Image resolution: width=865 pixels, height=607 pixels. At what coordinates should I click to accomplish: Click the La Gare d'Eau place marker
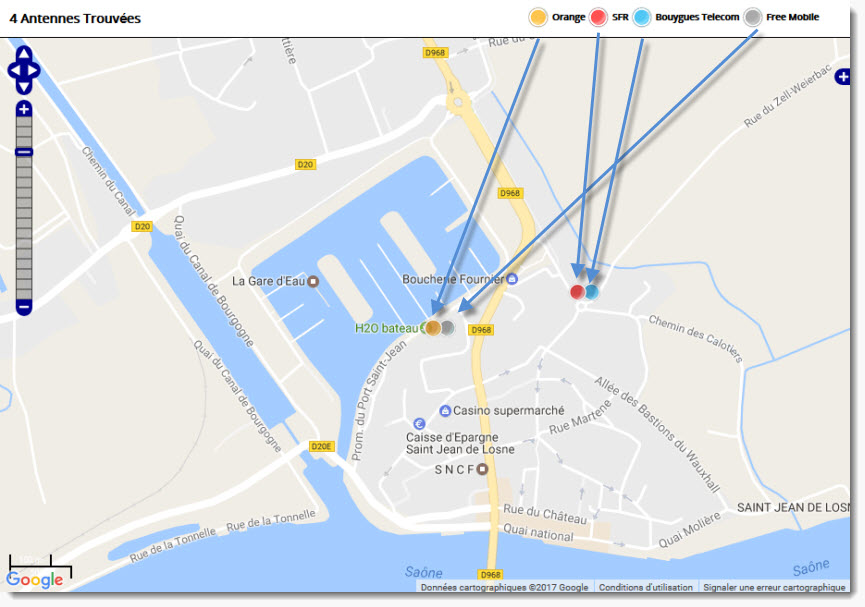313,281
